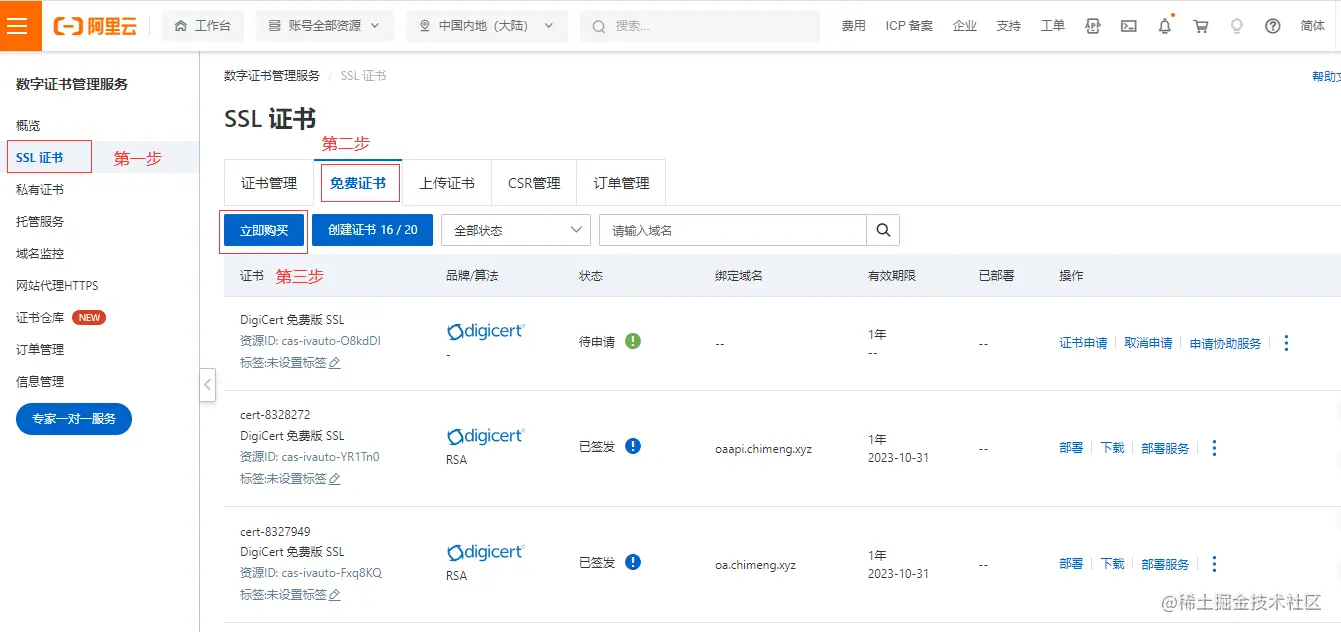Open ICP 备案 header link
Image resolution: width=1341 pixels, height=632 pixels.
(x=909, y=26)
